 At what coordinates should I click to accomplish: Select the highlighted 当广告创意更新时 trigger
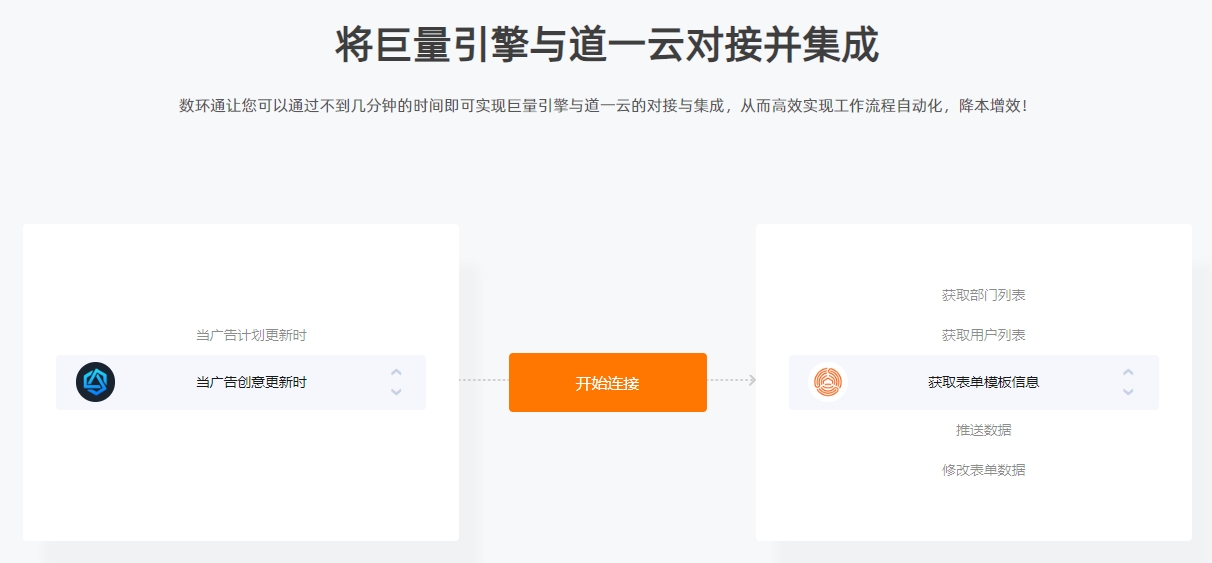click(241, 382)
